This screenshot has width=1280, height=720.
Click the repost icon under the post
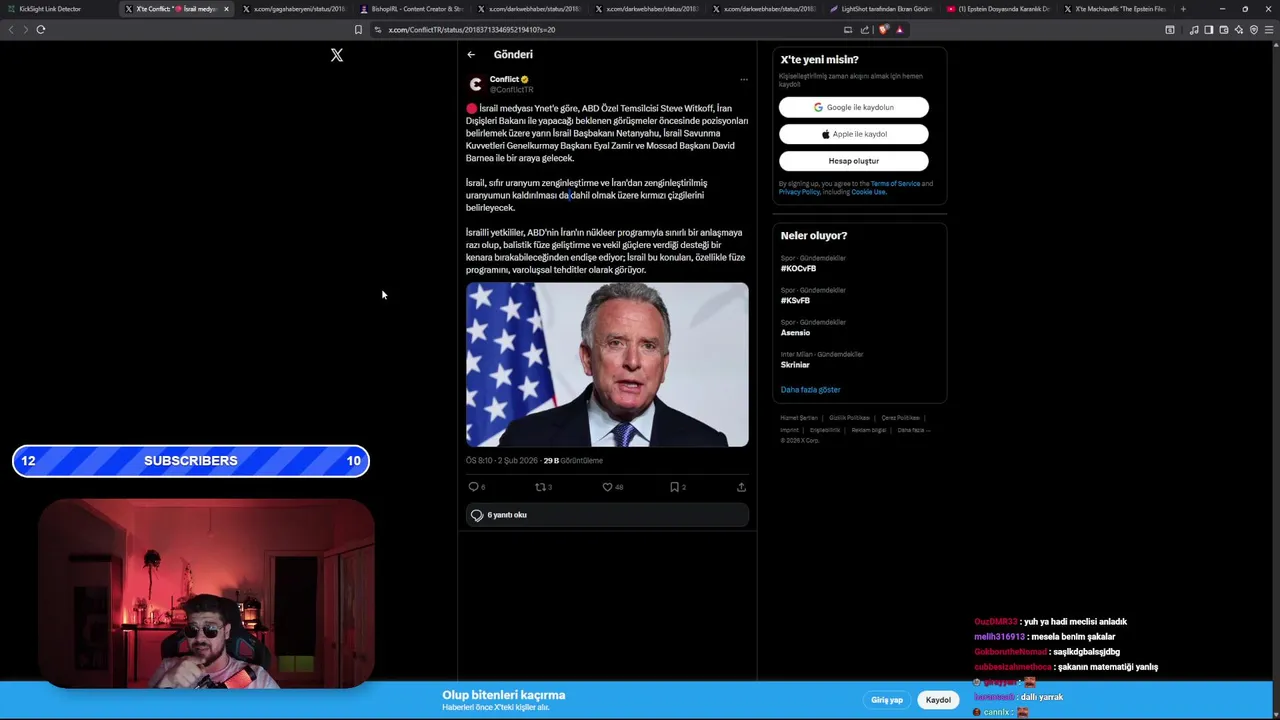(540, 487)
